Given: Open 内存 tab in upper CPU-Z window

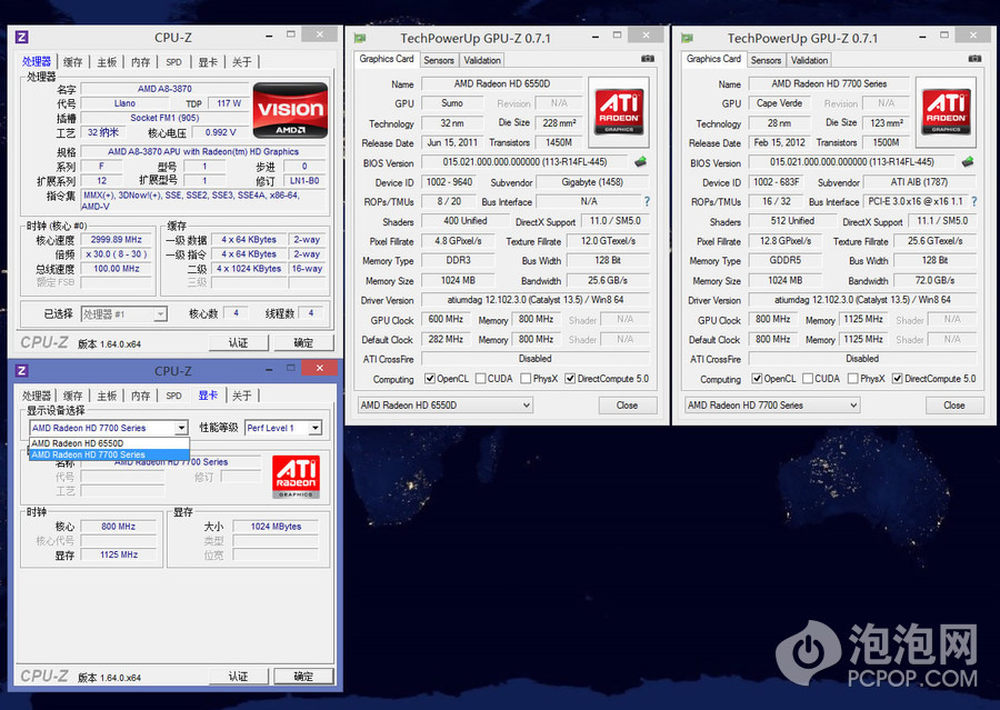Looking at the screenshot, I should [140, 62].
